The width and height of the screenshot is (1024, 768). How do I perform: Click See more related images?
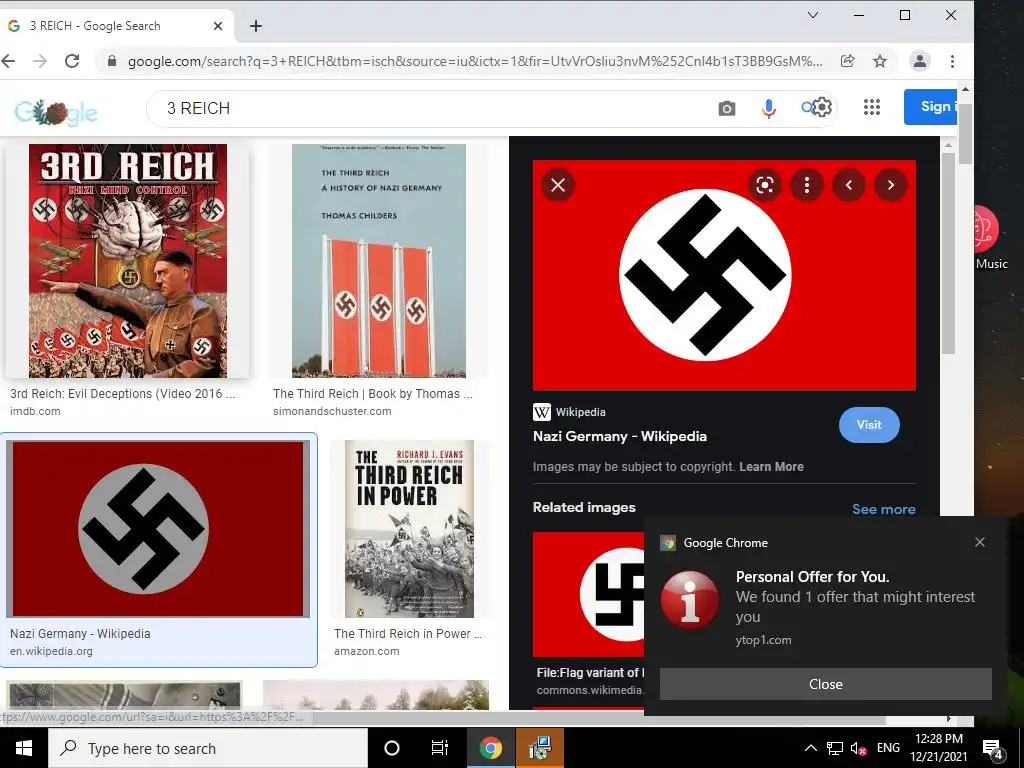tap(884, 509)
